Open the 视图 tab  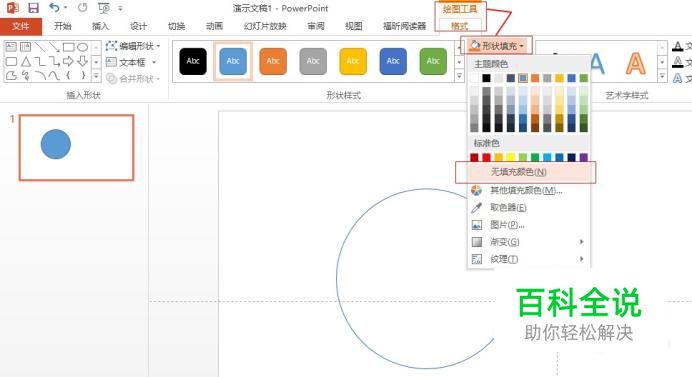pos(354,26)
